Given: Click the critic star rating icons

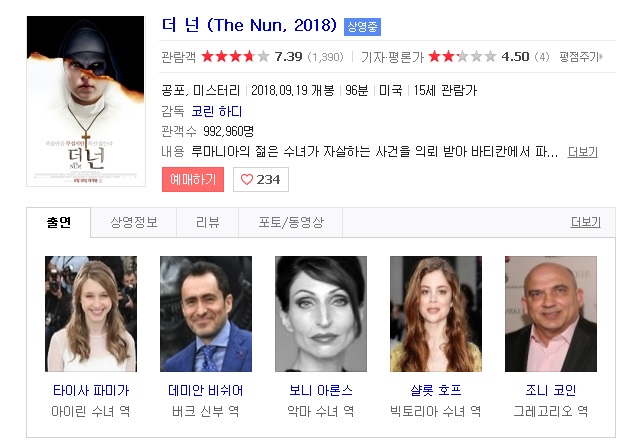Looking at the screenshot, I should pos(462,56).
